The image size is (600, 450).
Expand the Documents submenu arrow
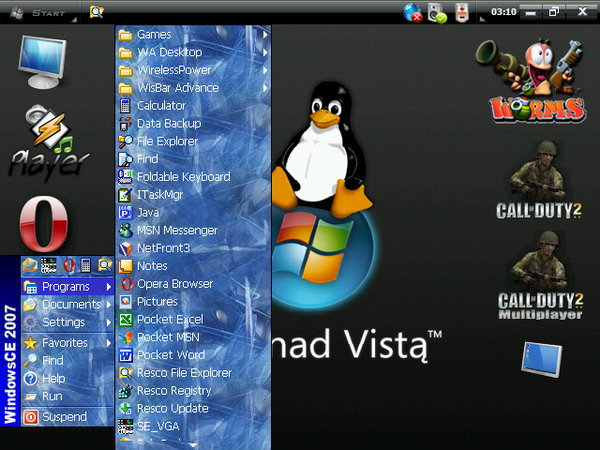(109, 305)
